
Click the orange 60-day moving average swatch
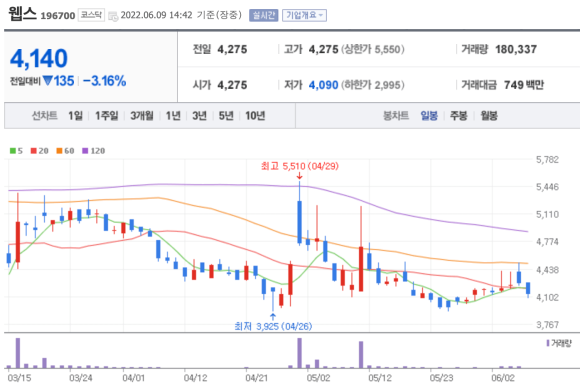(x=59, y=151)
